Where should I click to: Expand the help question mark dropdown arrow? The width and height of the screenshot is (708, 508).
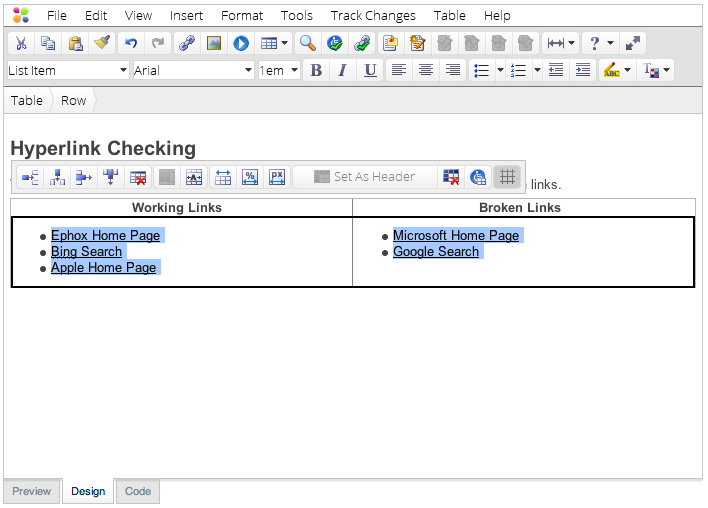(x=610, y=43)
